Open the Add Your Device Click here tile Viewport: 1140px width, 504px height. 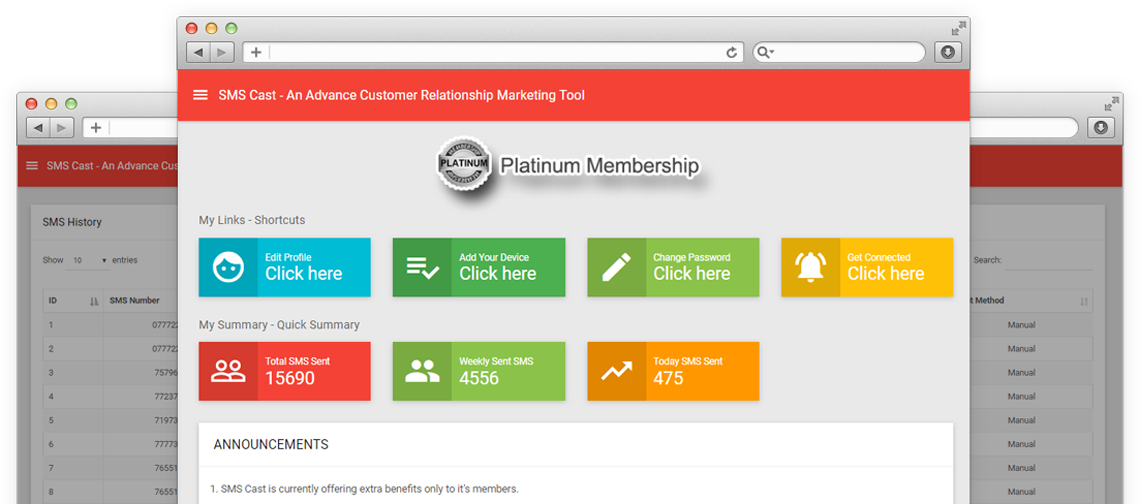point(478,267)
